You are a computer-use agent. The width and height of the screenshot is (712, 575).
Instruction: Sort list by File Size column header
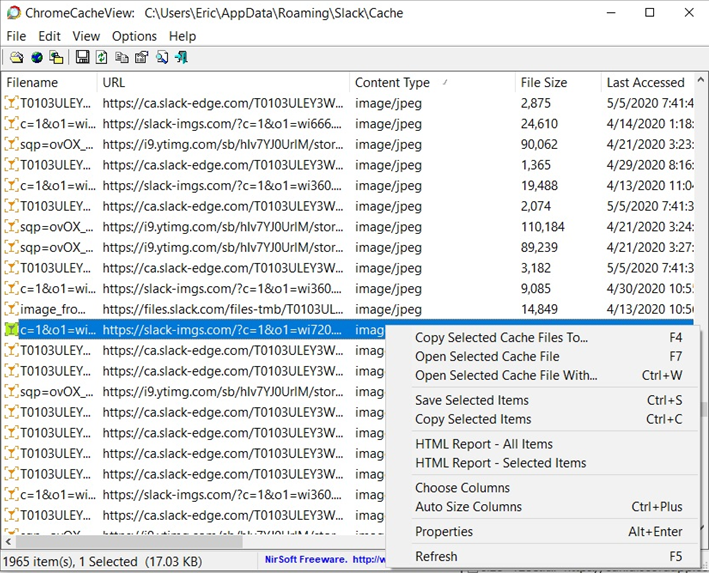(x=543, y=83)
